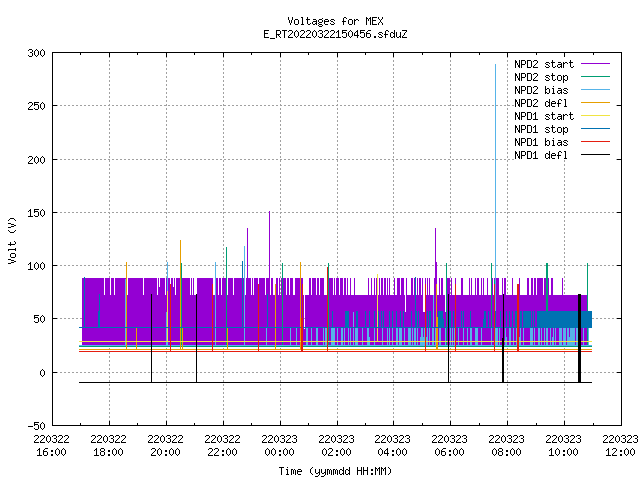Click the 'NPD1 bias' legend label
This screenshot has height=480, width=640.
click(x=541, y=142)
